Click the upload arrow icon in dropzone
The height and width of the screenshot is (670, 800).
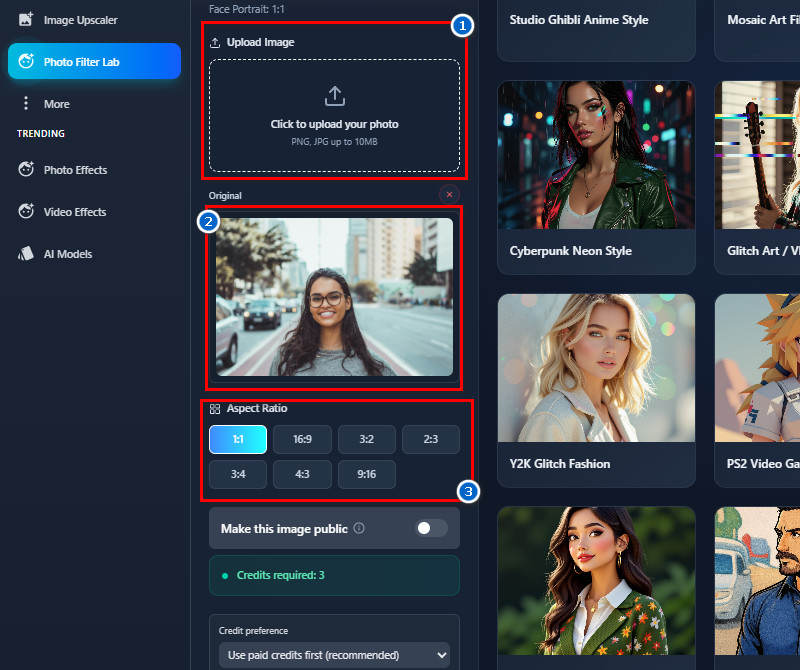point(334,96)
